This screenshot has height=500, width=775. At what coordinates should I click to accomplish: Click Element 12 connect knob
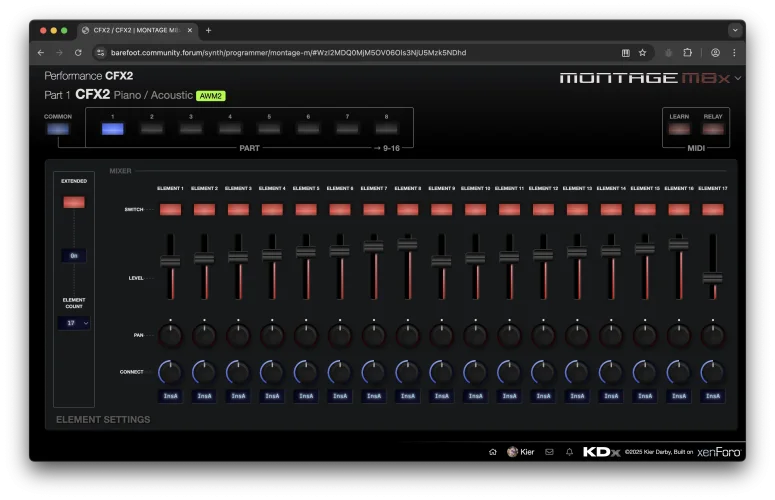coord(543,373)
